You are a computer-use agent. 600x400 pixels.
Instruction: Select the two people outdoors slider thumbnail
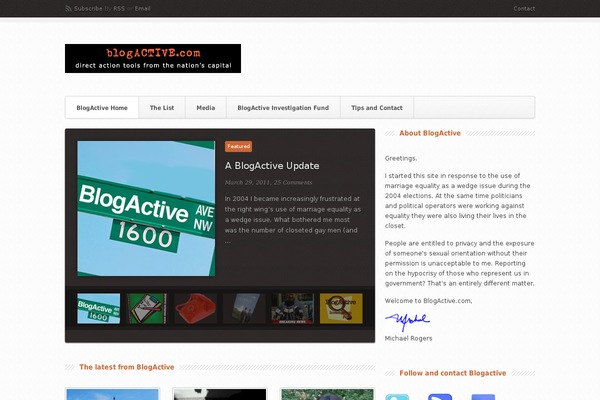(244, 309)
